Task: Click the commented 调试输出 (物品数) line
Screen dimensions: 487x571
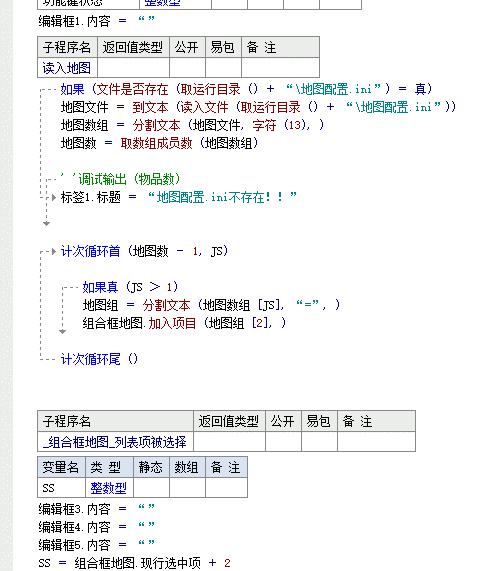Action: click(121, 179)
